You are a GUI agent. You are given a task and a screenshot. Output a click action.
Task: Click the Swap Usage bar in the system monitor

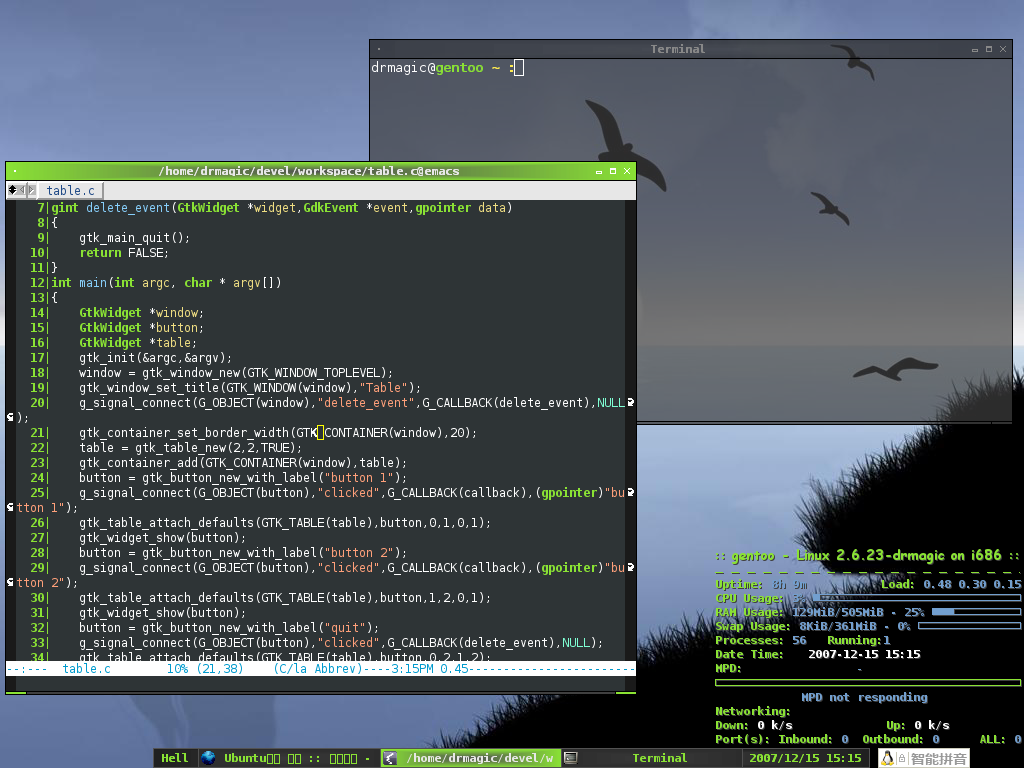969,626
